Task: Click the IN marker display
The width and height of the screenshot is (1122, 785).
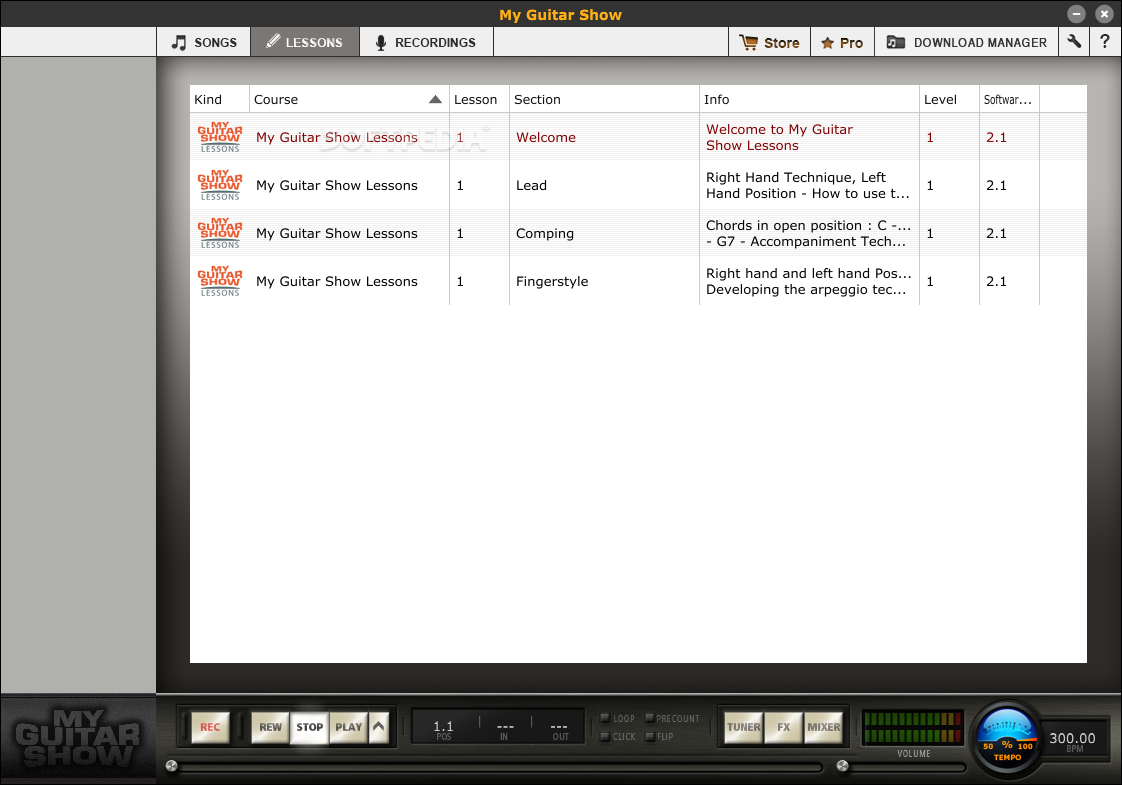Action: coord(504,729)
